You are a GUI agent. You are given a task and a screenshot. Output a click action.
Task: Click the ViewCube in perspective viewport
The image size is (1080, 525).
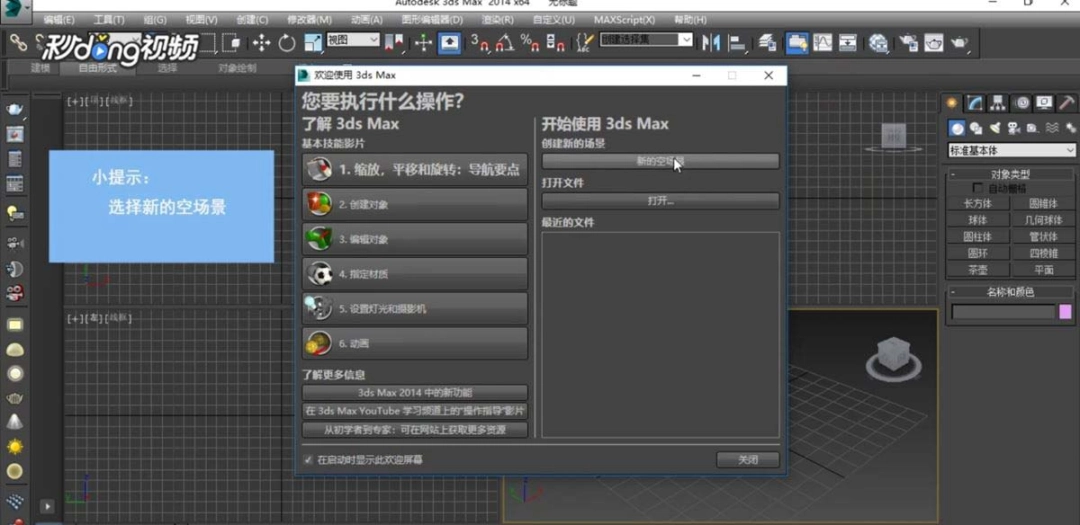pyautogui.click(x=893, y=356)
